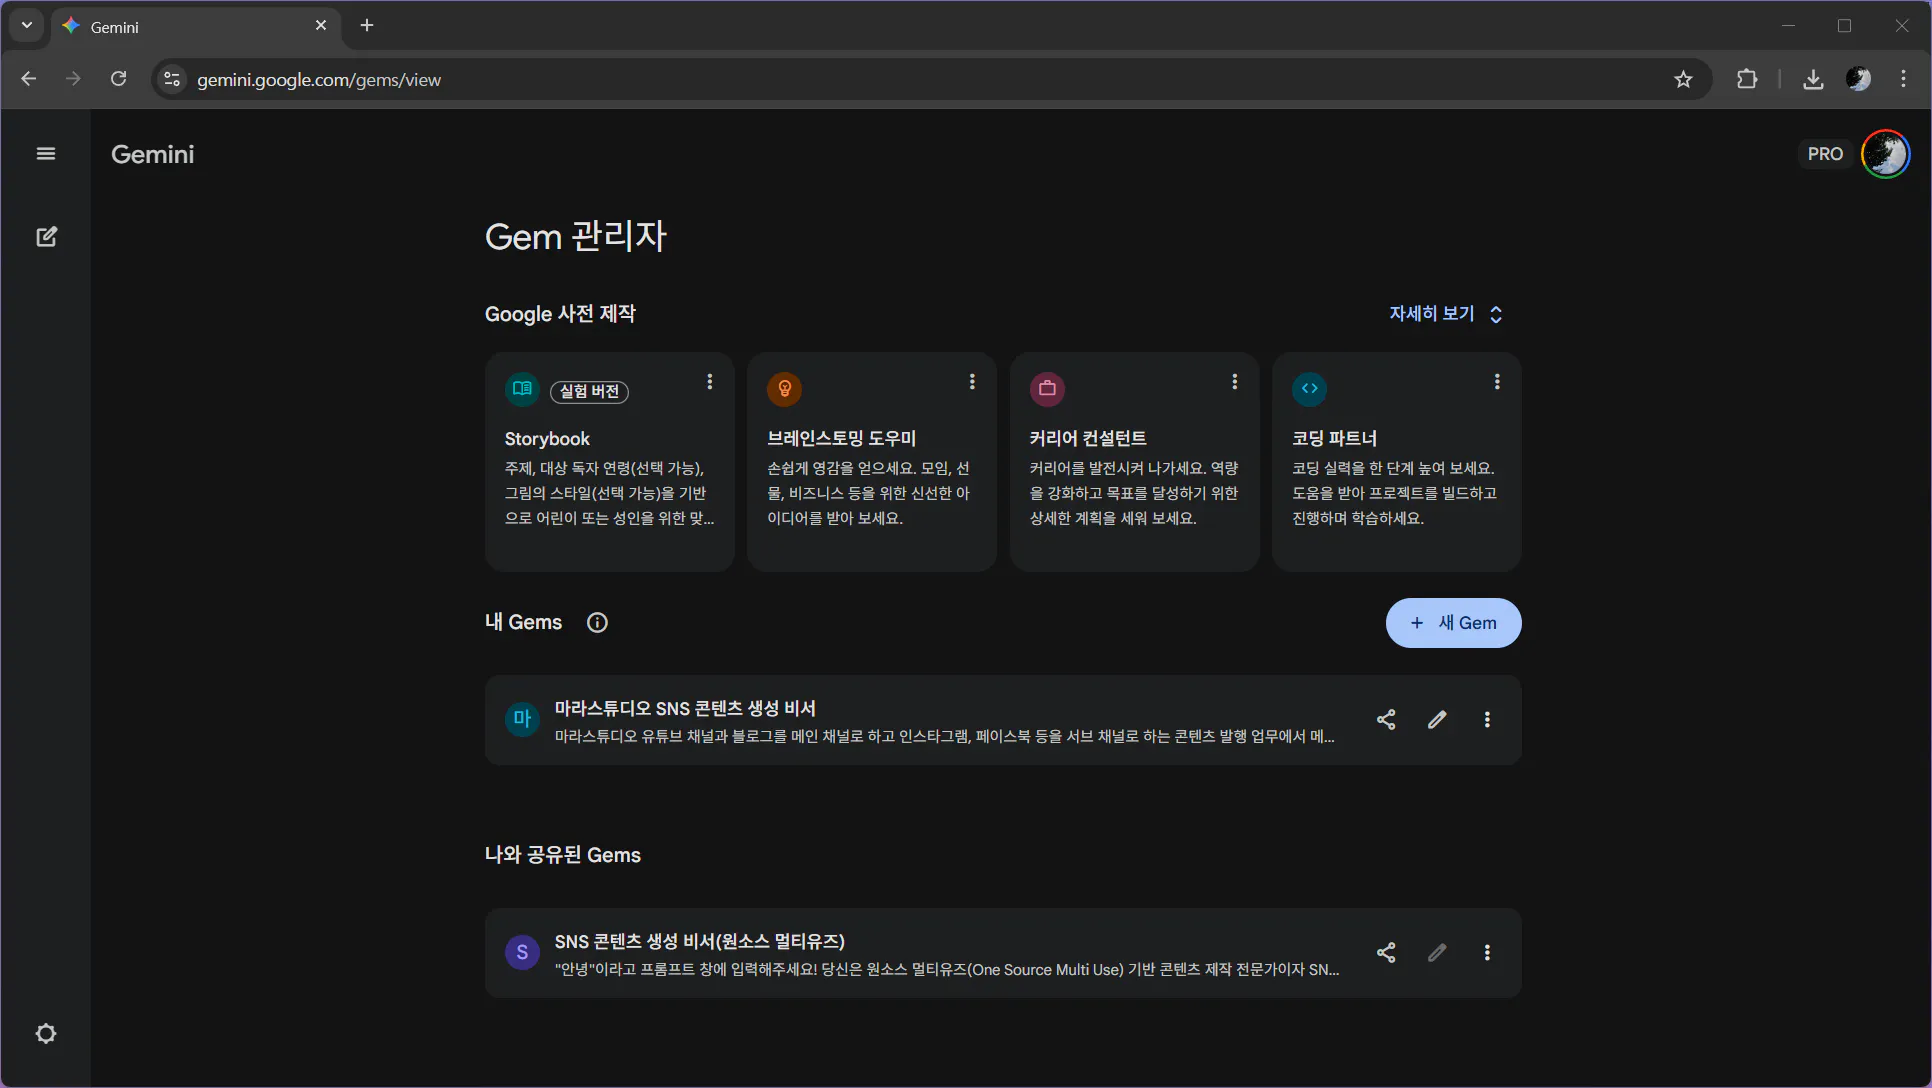View site information icon in address bar
This screenshot has width=1932, height=1088.
tap(172, 79)
